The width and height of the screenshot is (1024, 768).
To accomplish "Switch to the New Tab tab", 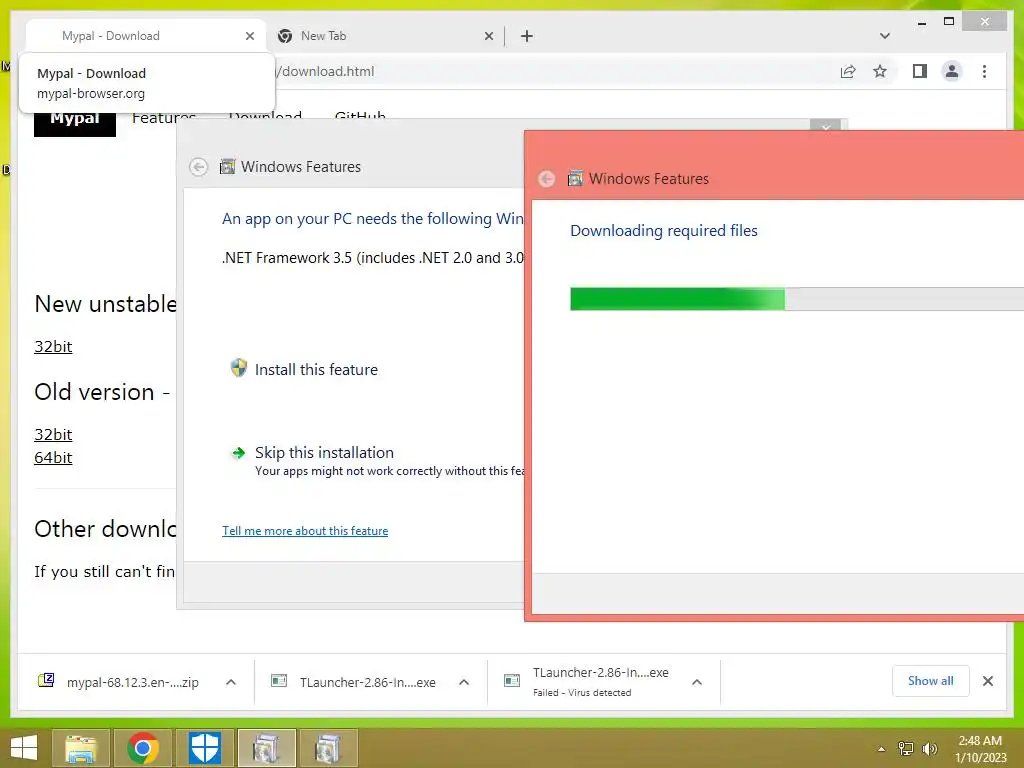I will [x=385, y=36].
